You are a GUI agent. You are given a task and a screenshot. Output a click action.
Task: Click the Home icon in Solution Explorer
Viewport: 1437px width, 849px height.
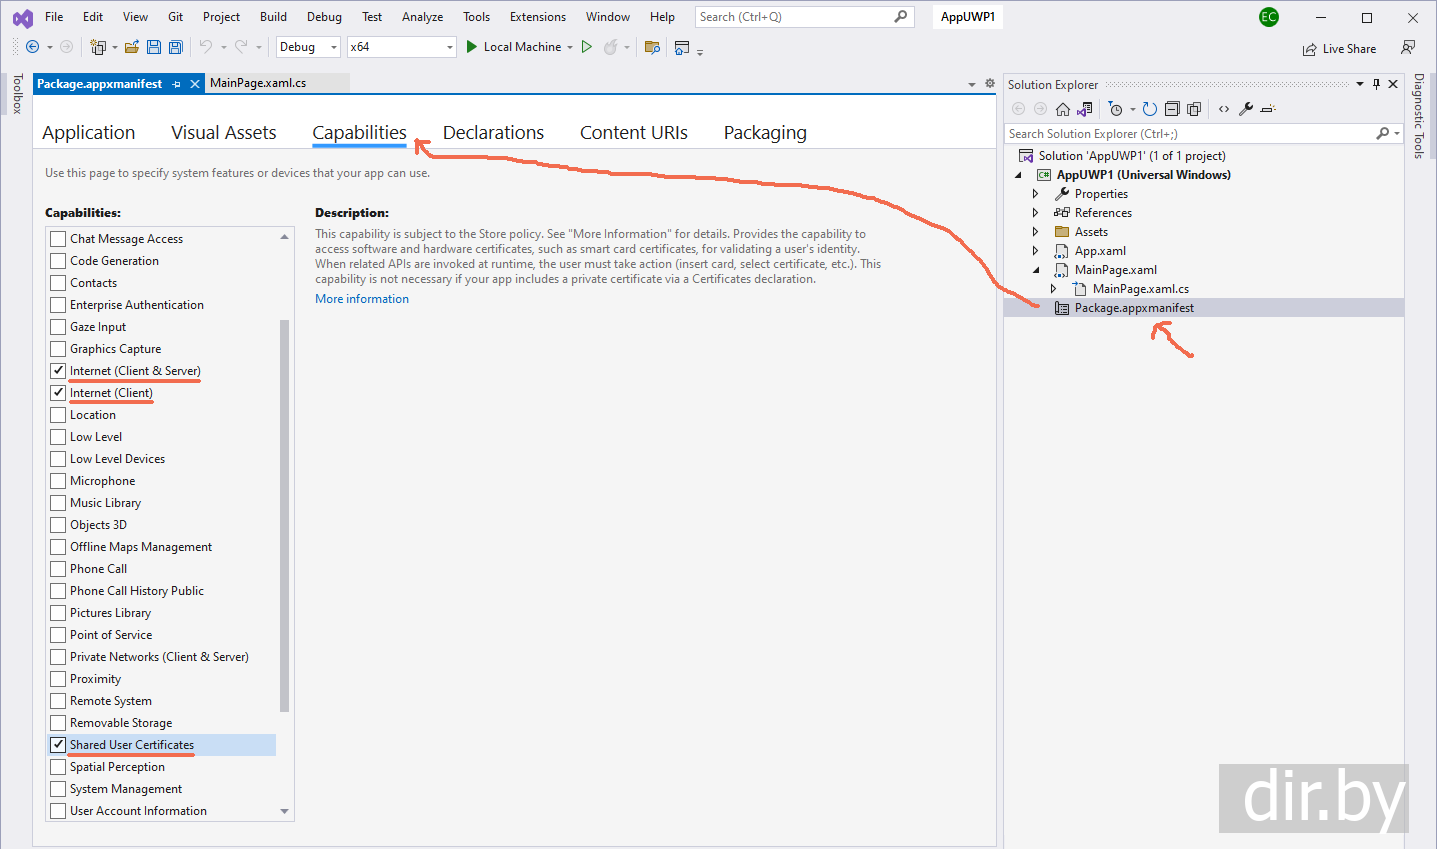pos(1063,109)
